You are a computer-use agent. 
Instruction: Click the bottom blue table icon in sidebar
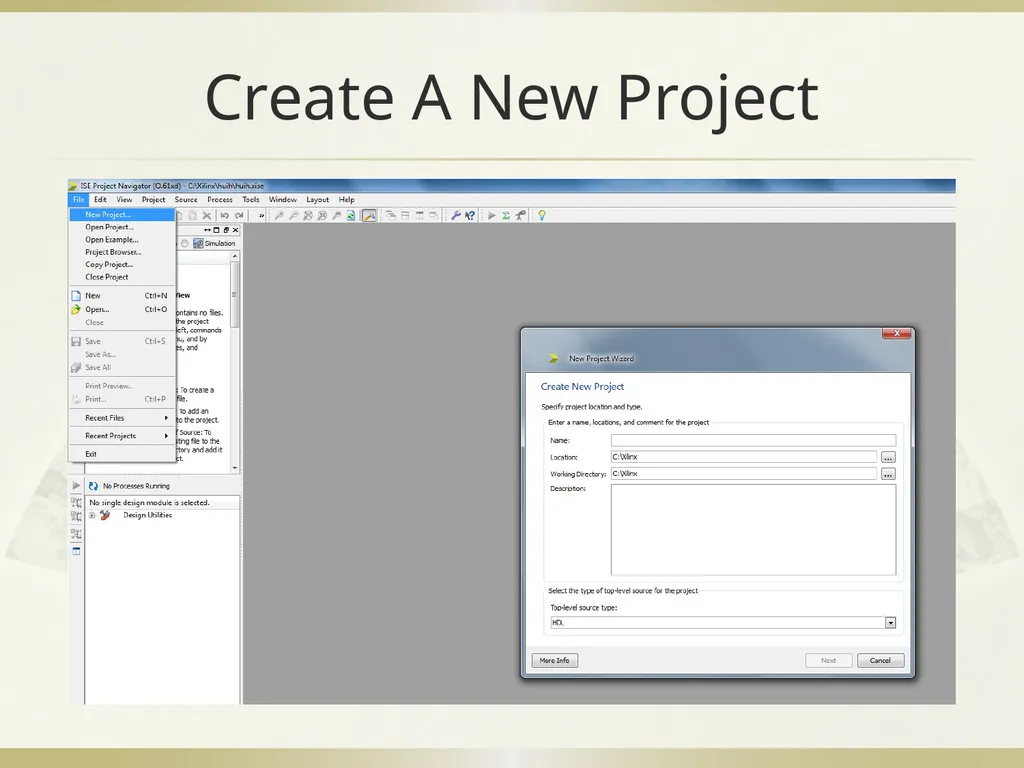[x=76, y=551]
